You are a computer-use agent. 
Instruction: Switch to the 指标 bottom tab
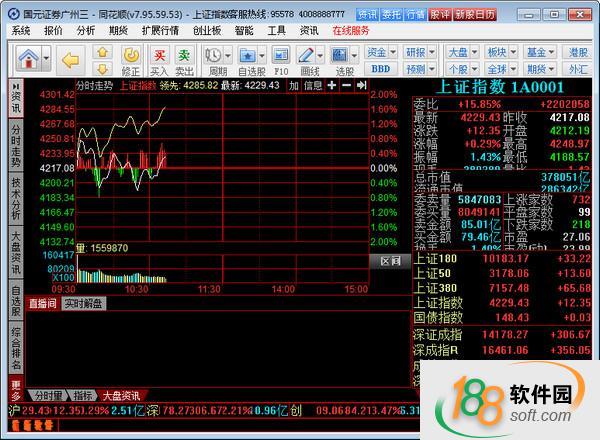(83, 396)
